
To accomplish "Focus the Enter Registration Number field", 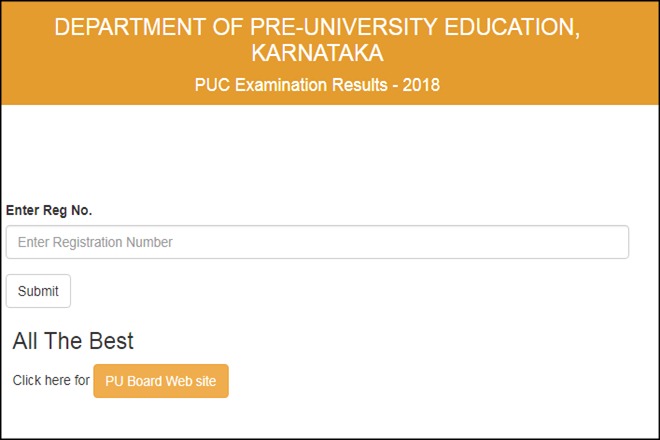I will 317,242.
